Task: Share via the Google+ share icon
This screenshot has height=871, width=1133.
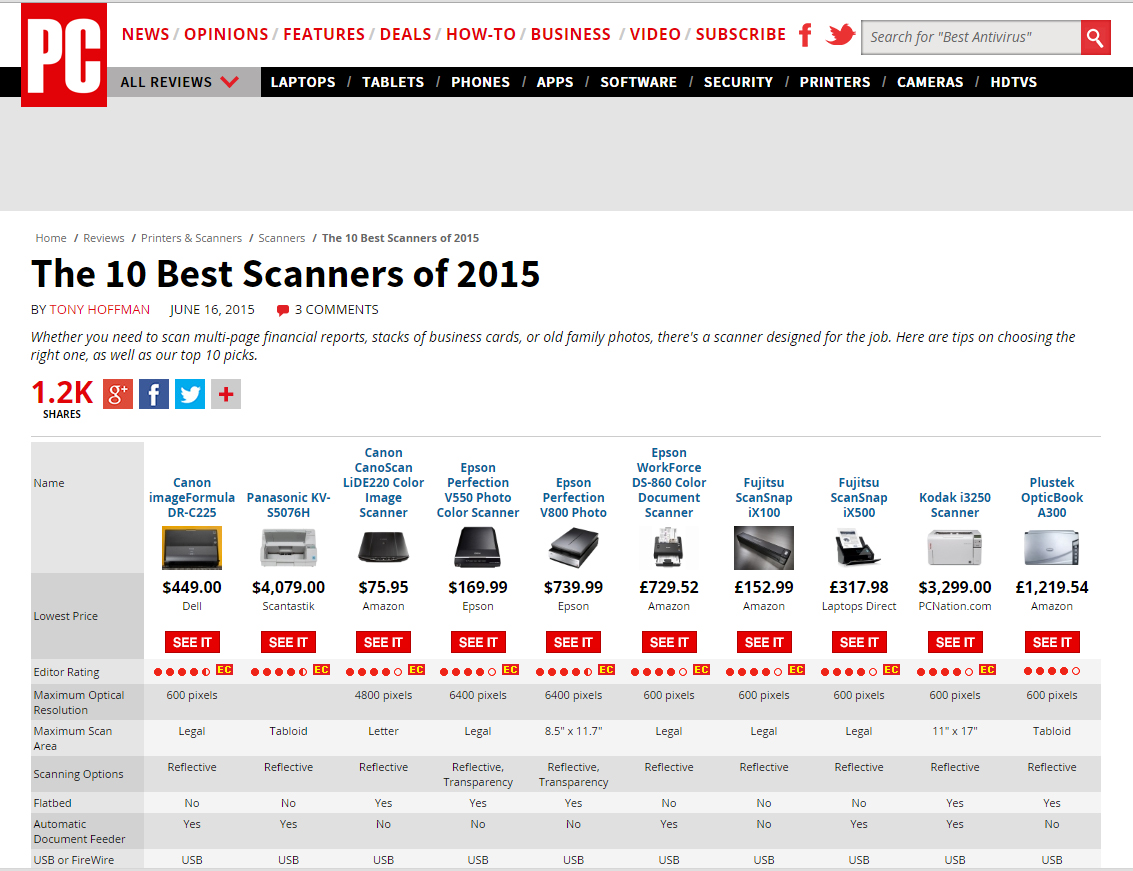Action: (x=118, y=394)
